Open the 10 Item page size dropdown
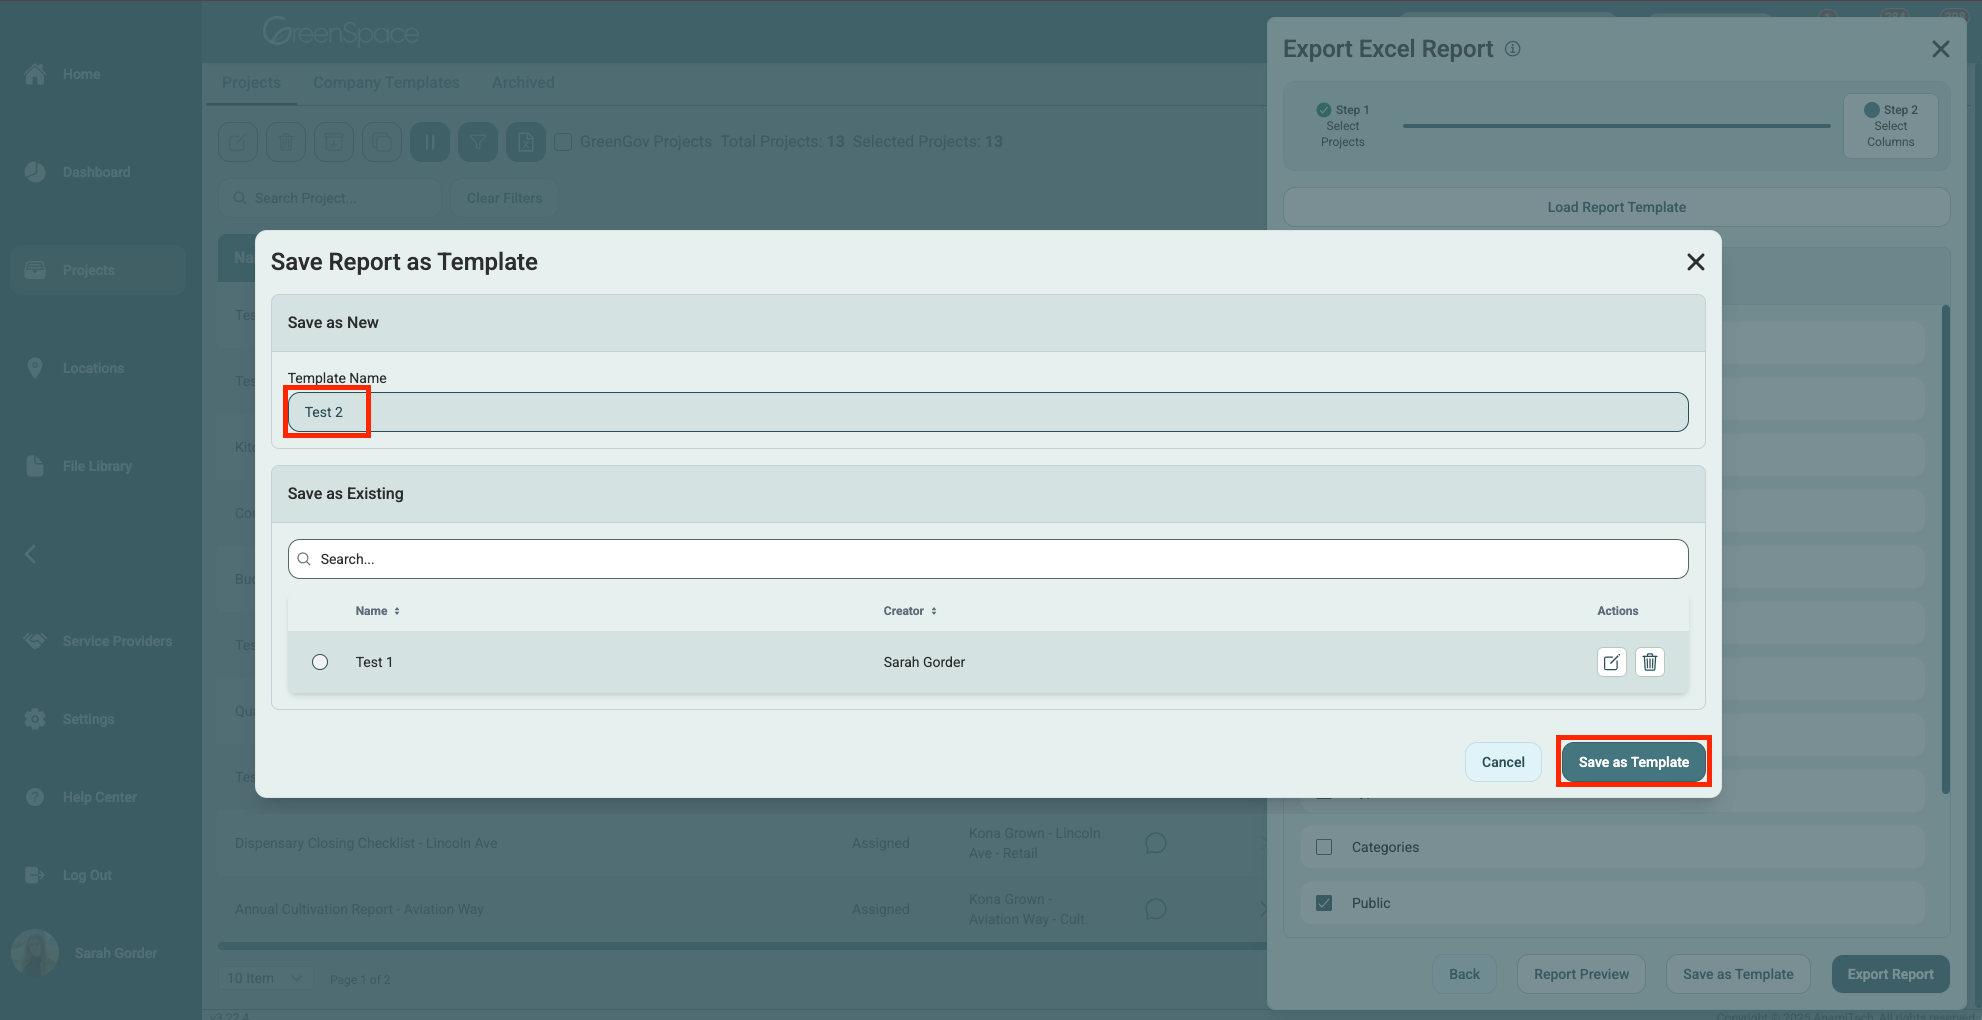The image size is (1982, 1020). coord(264,978)
